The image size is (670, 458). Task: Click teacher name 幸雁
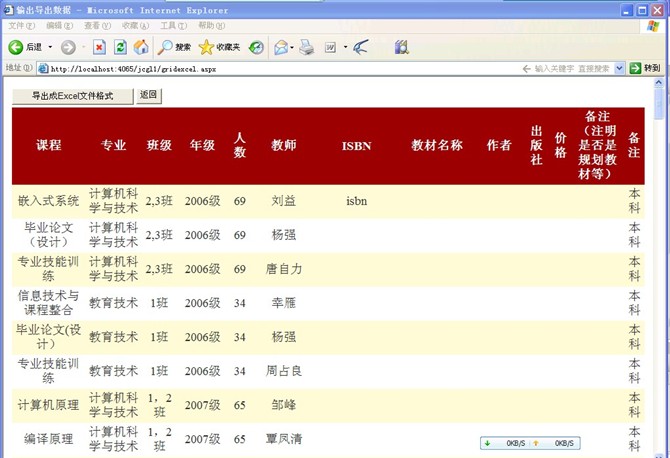pos(284,303)
